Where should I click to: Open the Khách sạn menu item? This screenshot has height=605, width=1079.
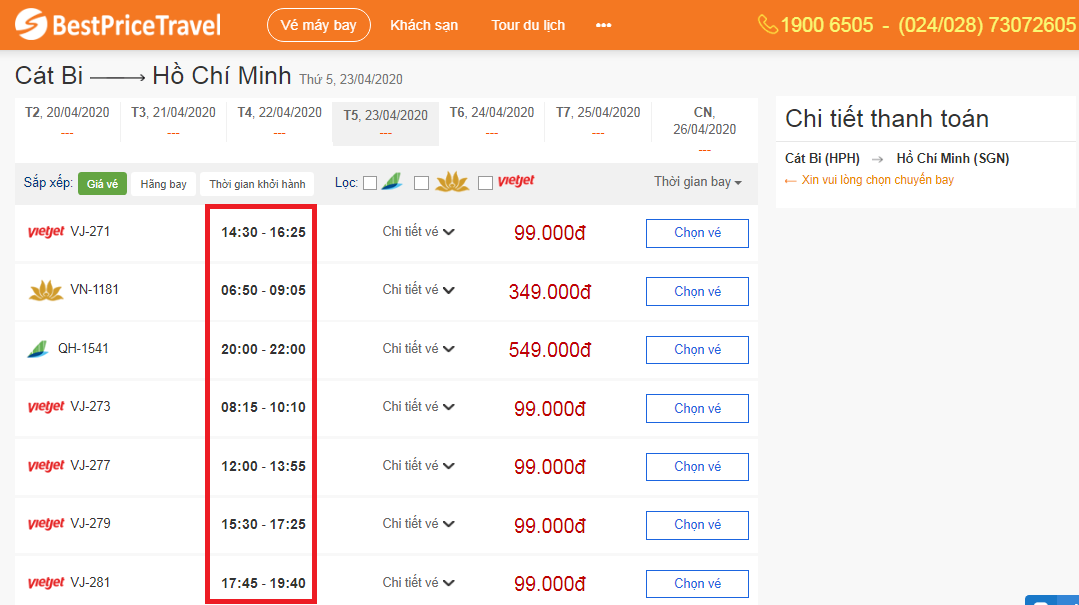click(424, 25)
